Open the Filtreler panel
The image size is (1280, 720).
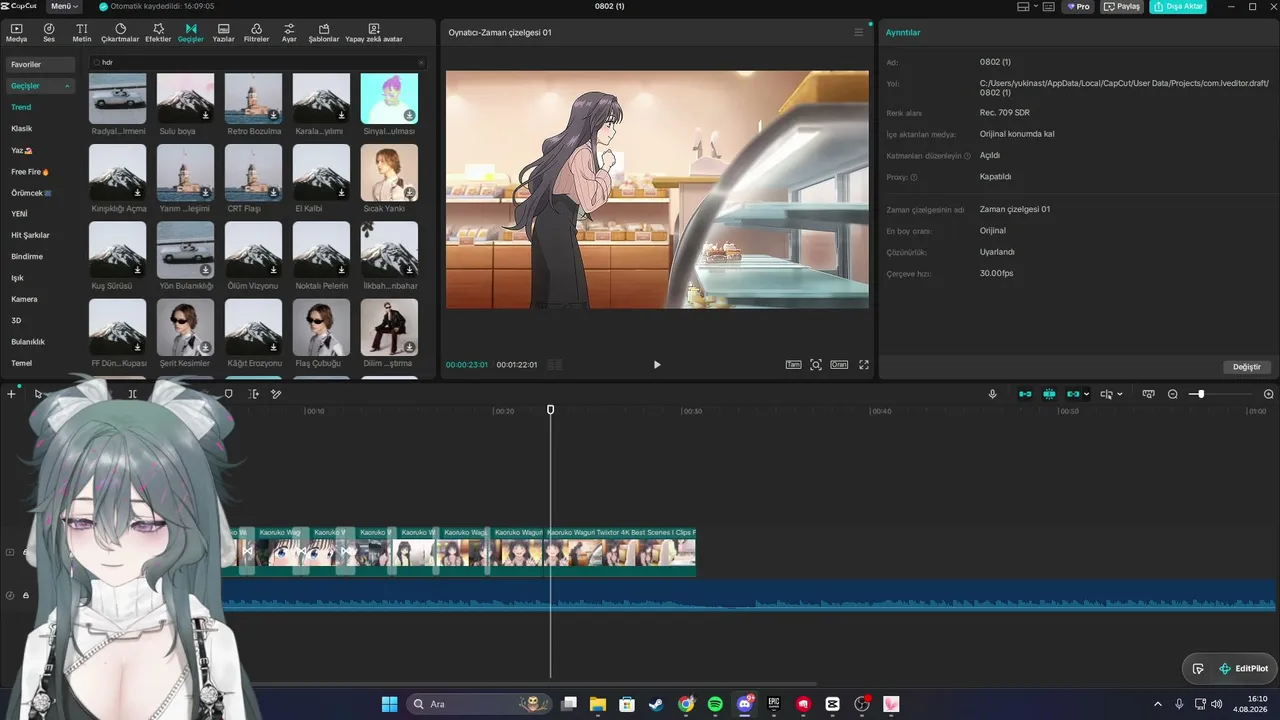click(257, 33)
